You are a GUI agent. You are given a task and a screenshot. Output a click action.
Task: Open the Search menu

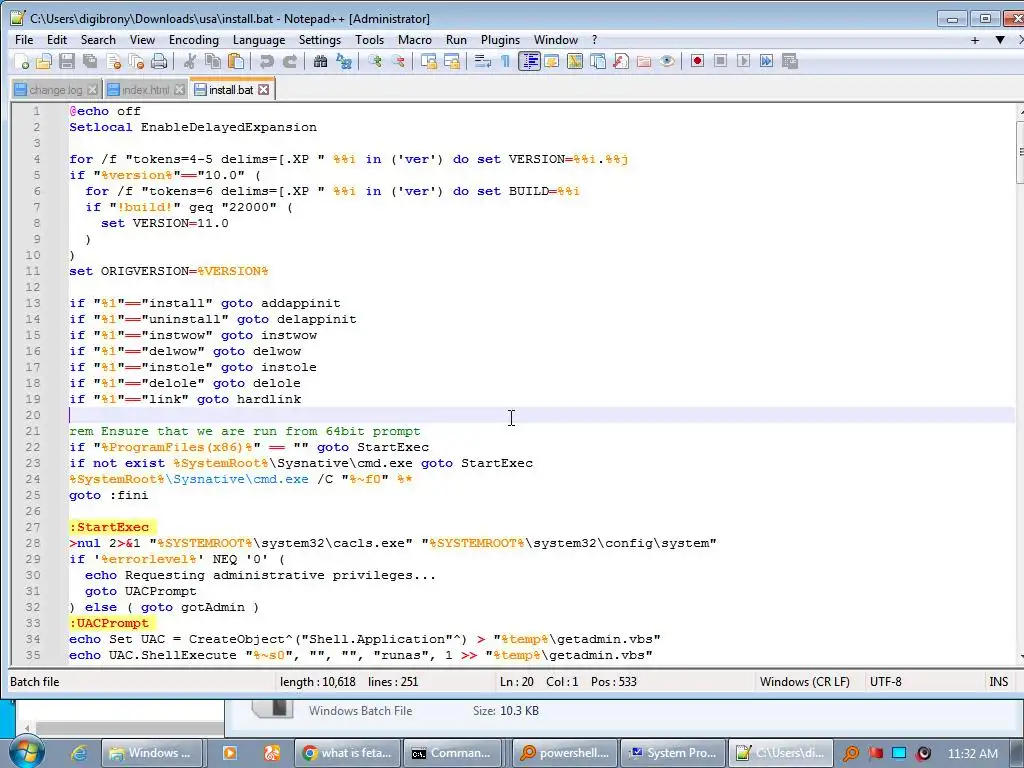[98, 40]
